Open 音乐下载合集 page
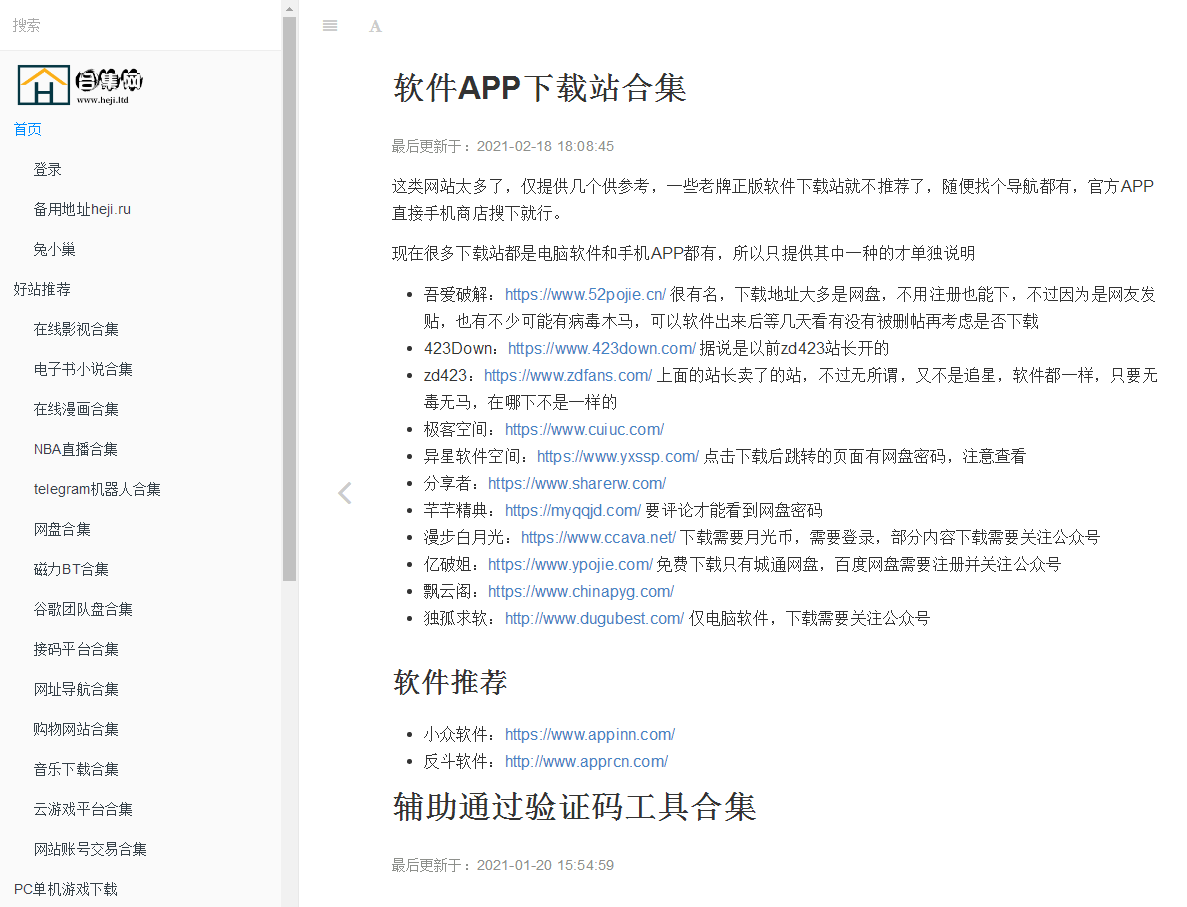The image size is (1187, 907). [76, 770]
